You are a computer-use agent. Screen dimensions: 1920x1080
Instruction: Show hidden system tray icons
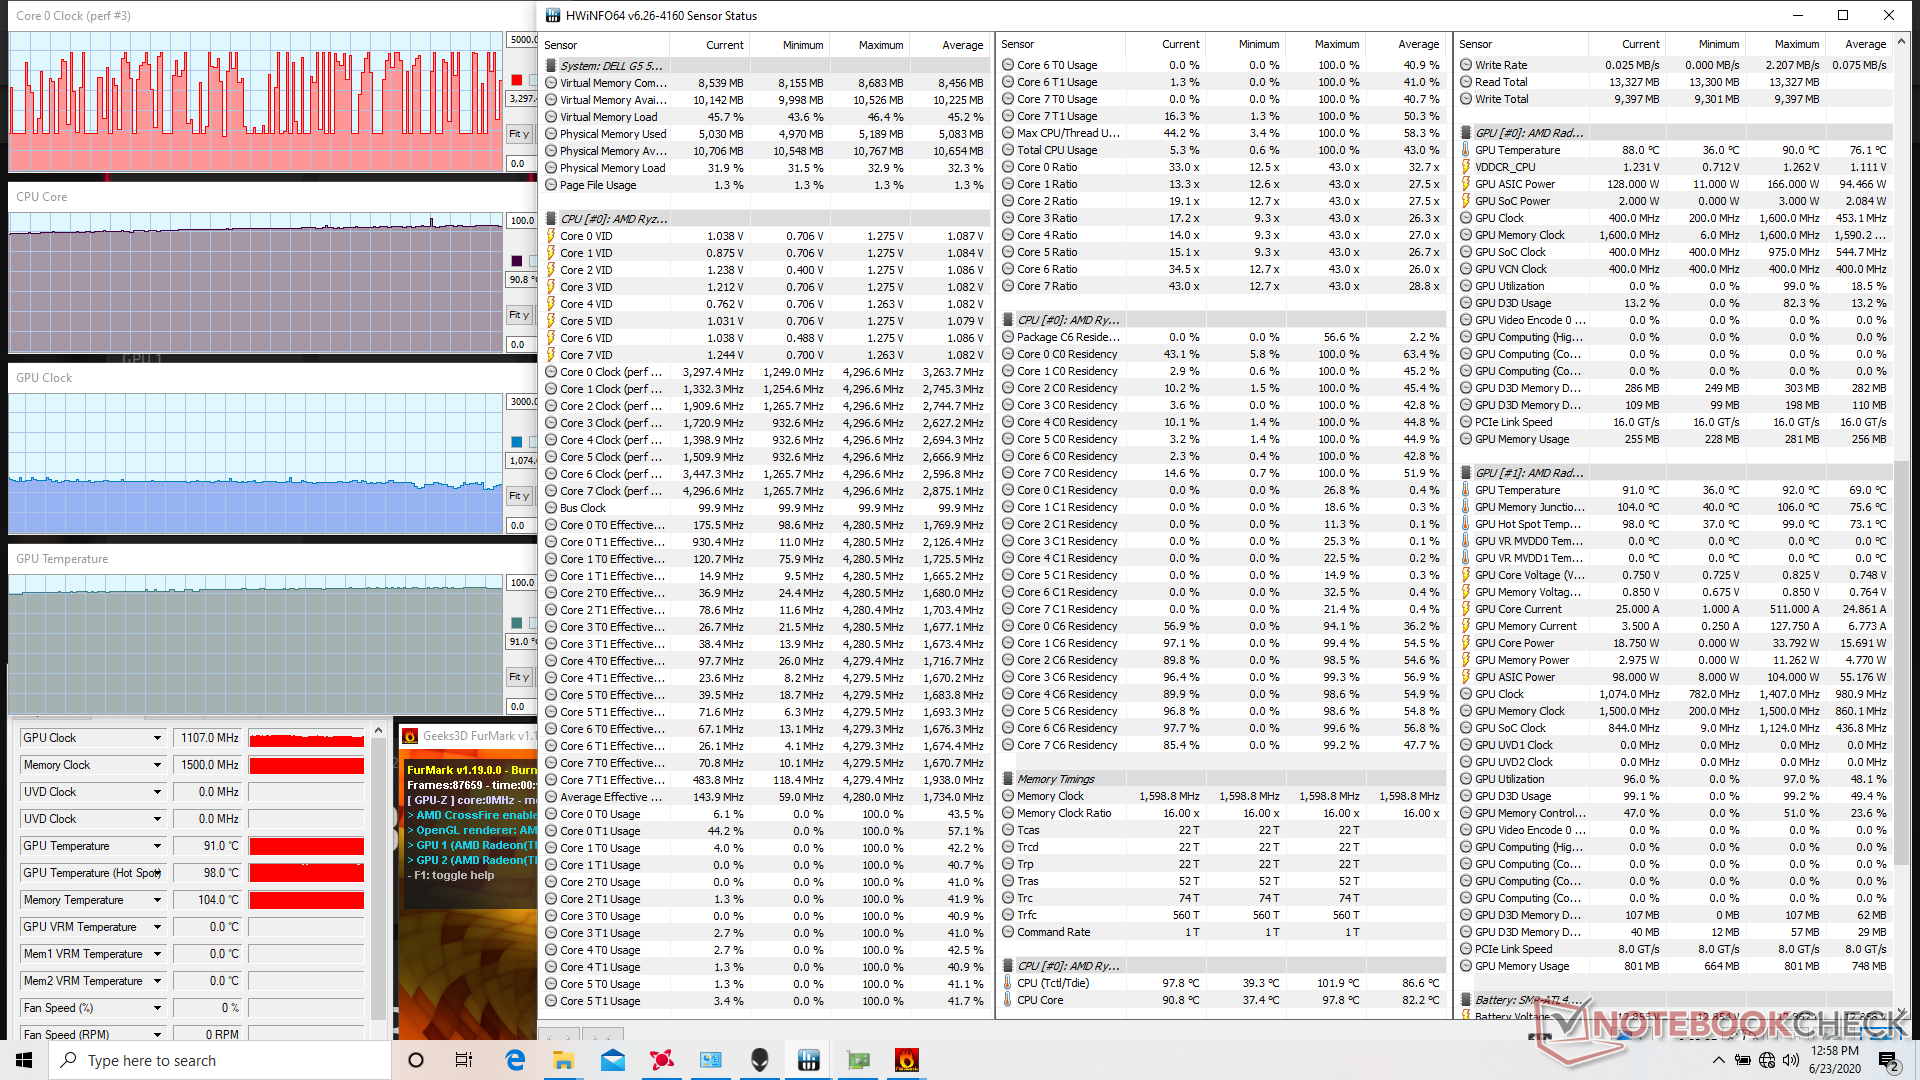click(1718, 1060)
